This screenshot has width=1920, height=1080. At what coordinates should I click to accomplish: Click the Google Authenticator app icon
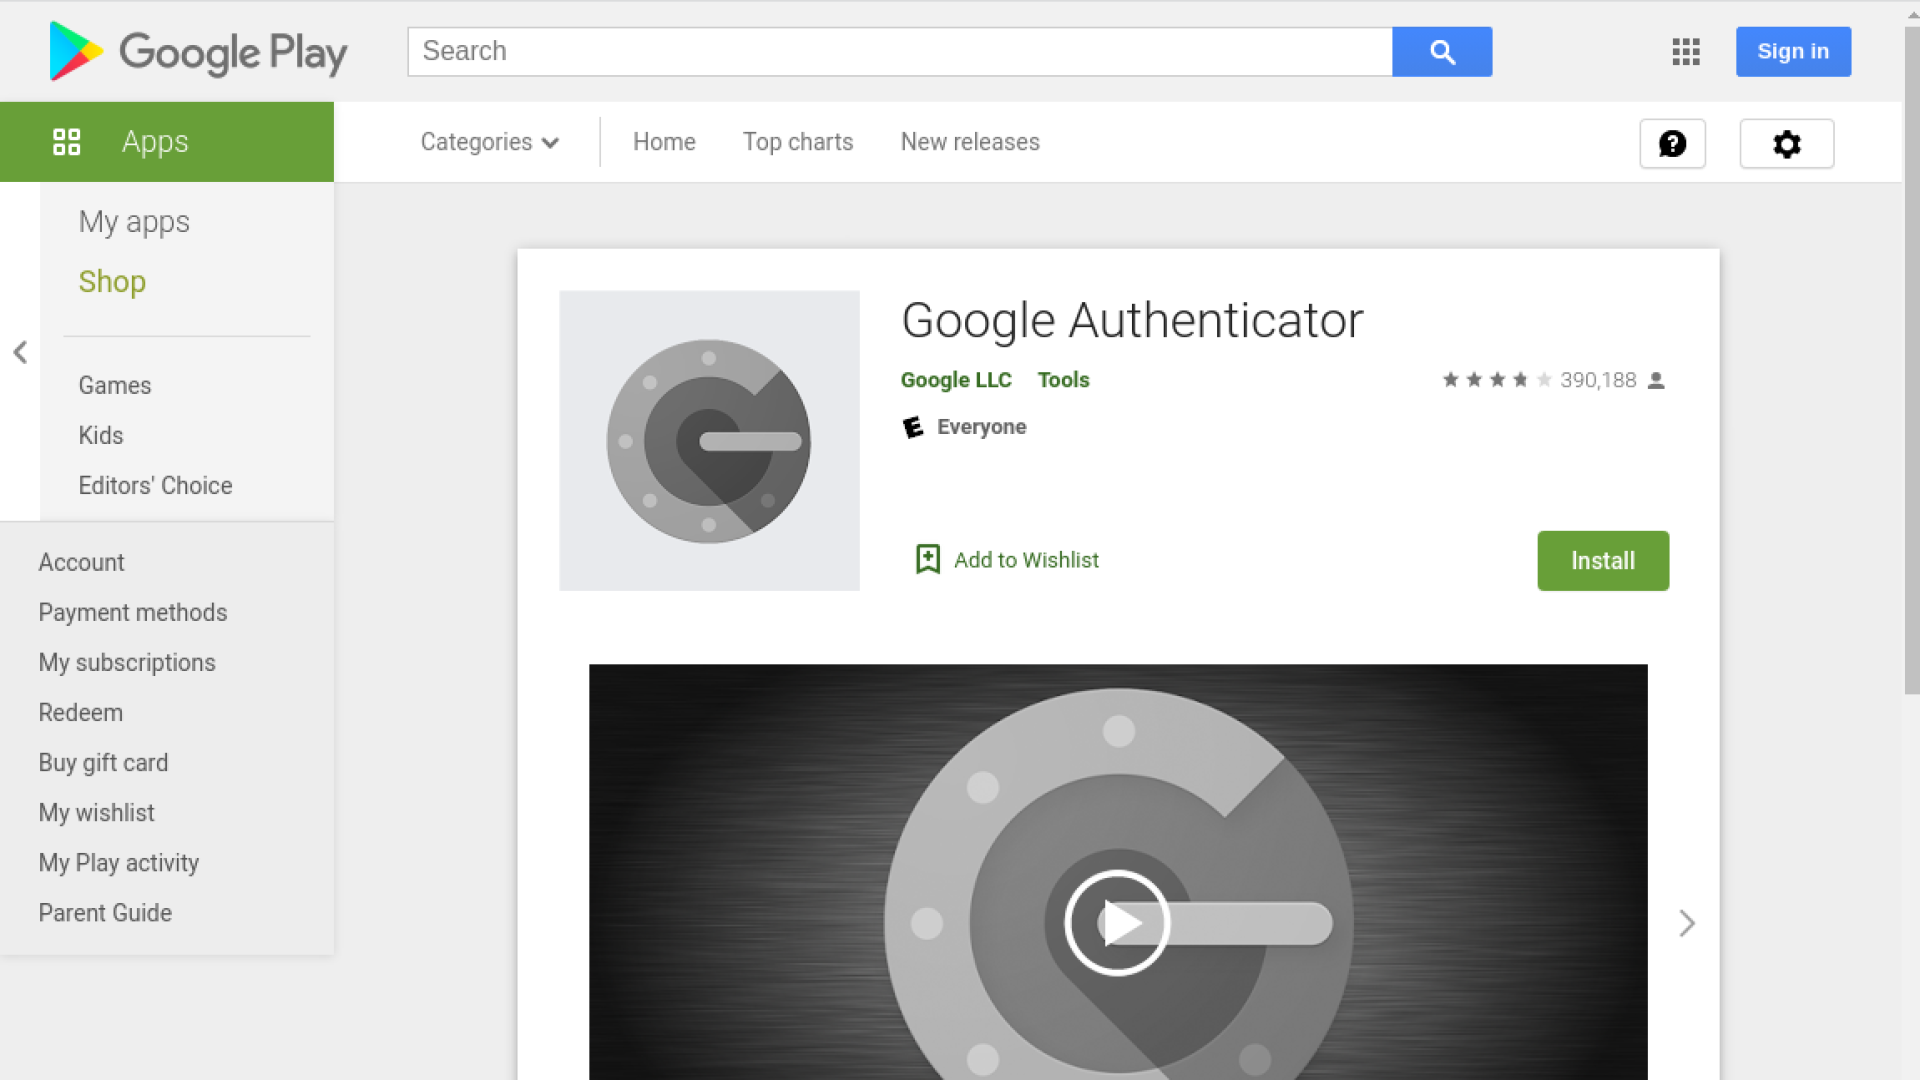(x=709, y=440)
